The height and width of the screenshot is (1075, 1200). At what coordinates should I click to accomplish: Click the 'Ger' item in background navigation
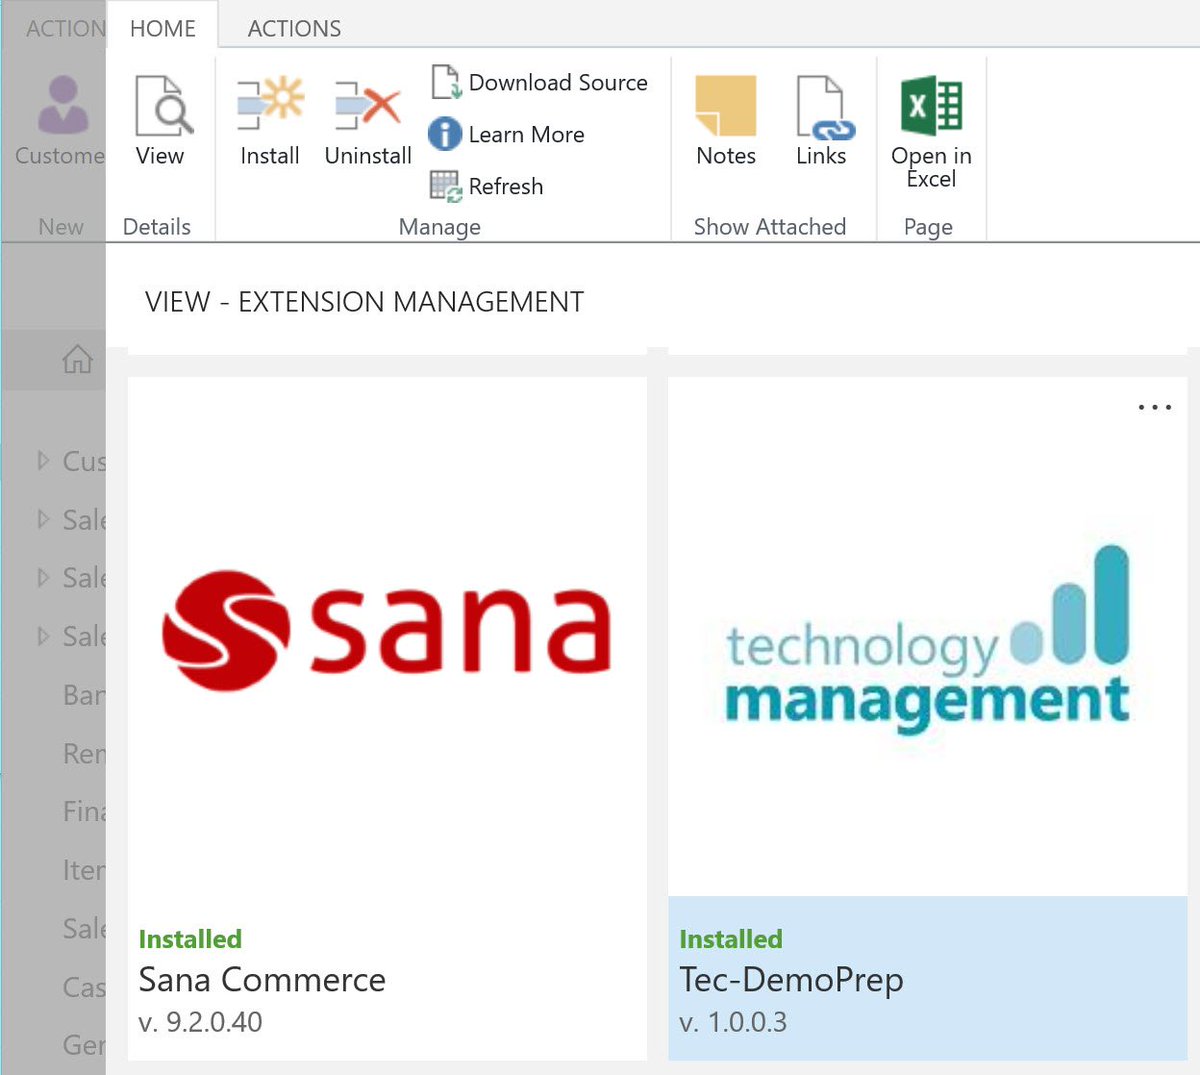84,1045
